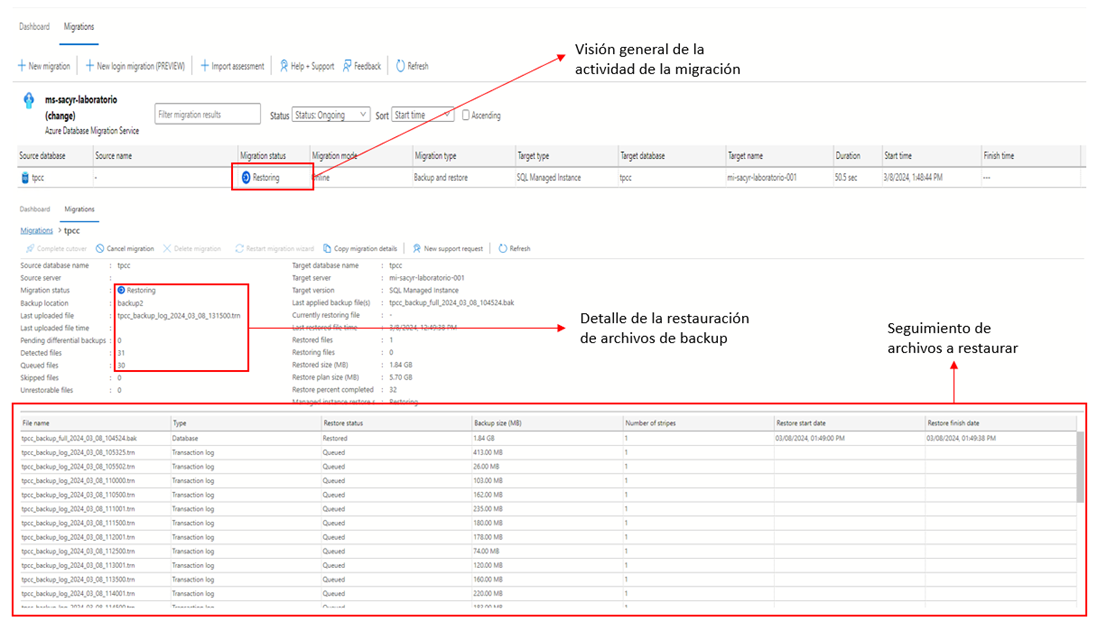1098x631 pixels.
Task: Open Dashboard tab above the tpcc breadcrumb
Action: (x=34, y=209)
